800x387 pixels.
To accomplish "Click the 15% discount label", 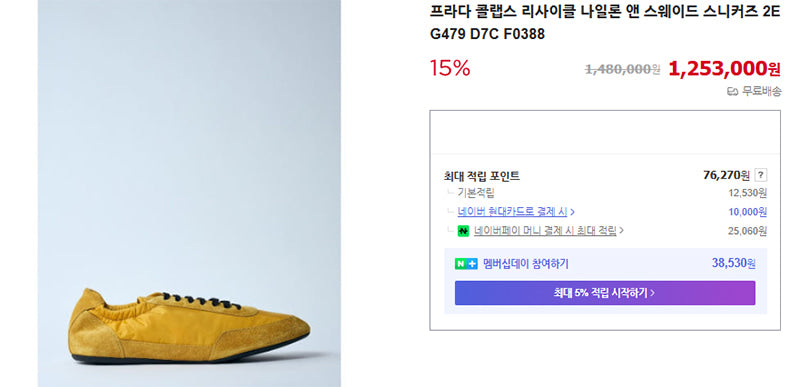I will [x=449, y=68].
